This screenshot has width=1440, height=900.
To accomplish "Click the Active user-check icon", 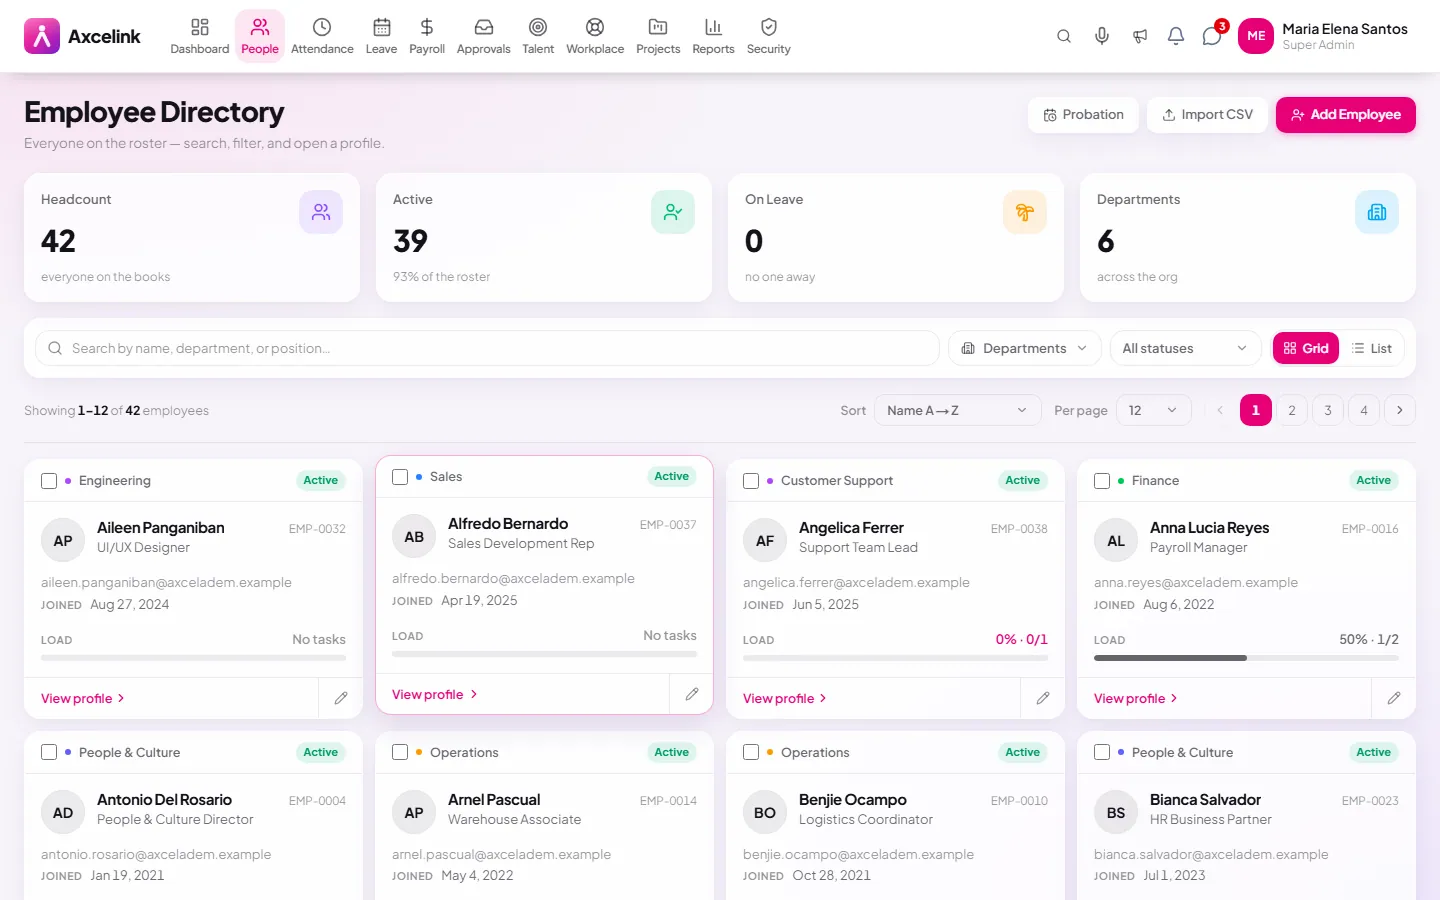I will click(x=673, y=212).
